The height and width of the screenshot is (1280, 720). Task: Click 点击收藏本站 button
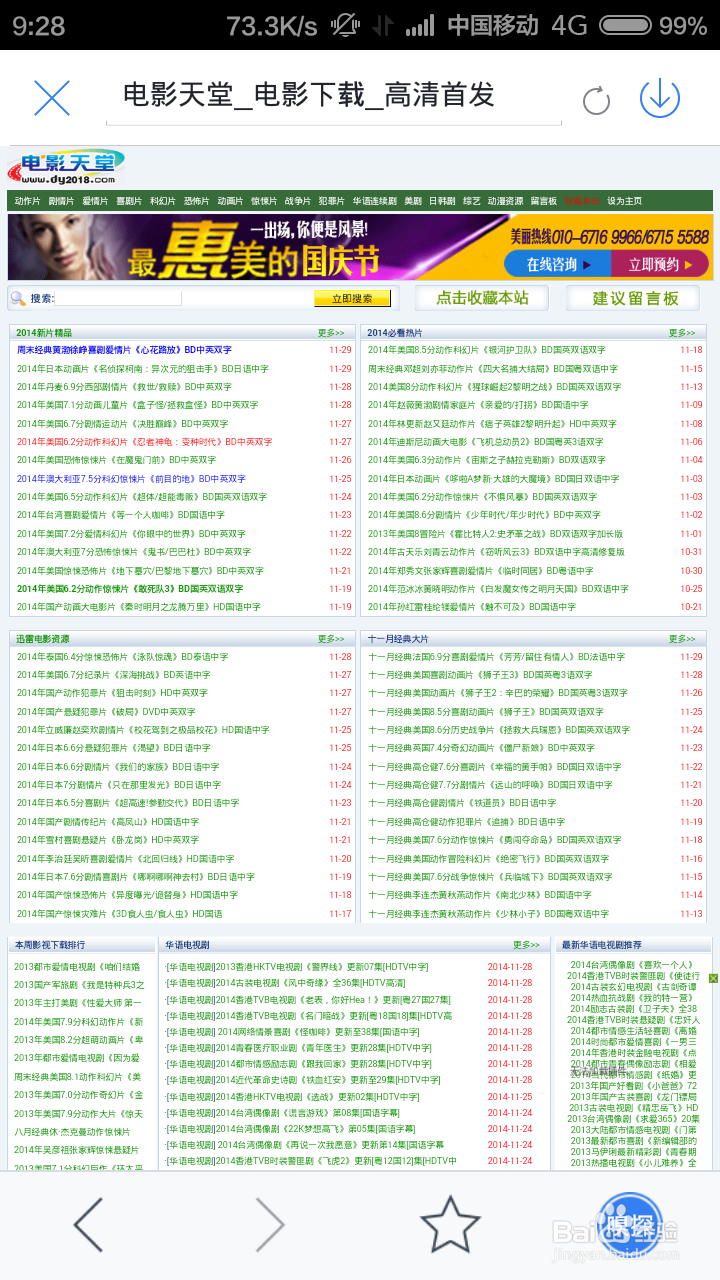[x=482, y=298]
